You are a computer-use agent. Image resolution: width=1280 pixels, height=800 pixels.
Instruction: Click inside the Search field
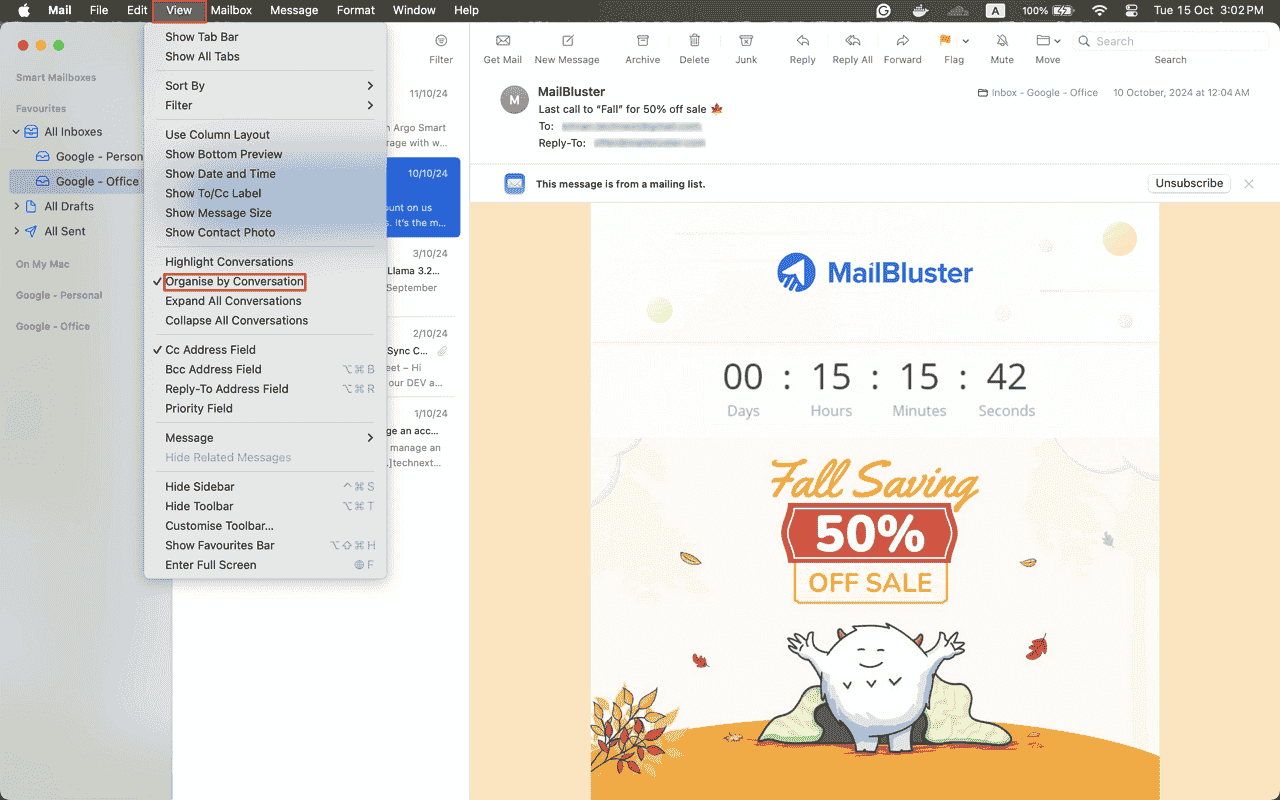pos(1170,40)
